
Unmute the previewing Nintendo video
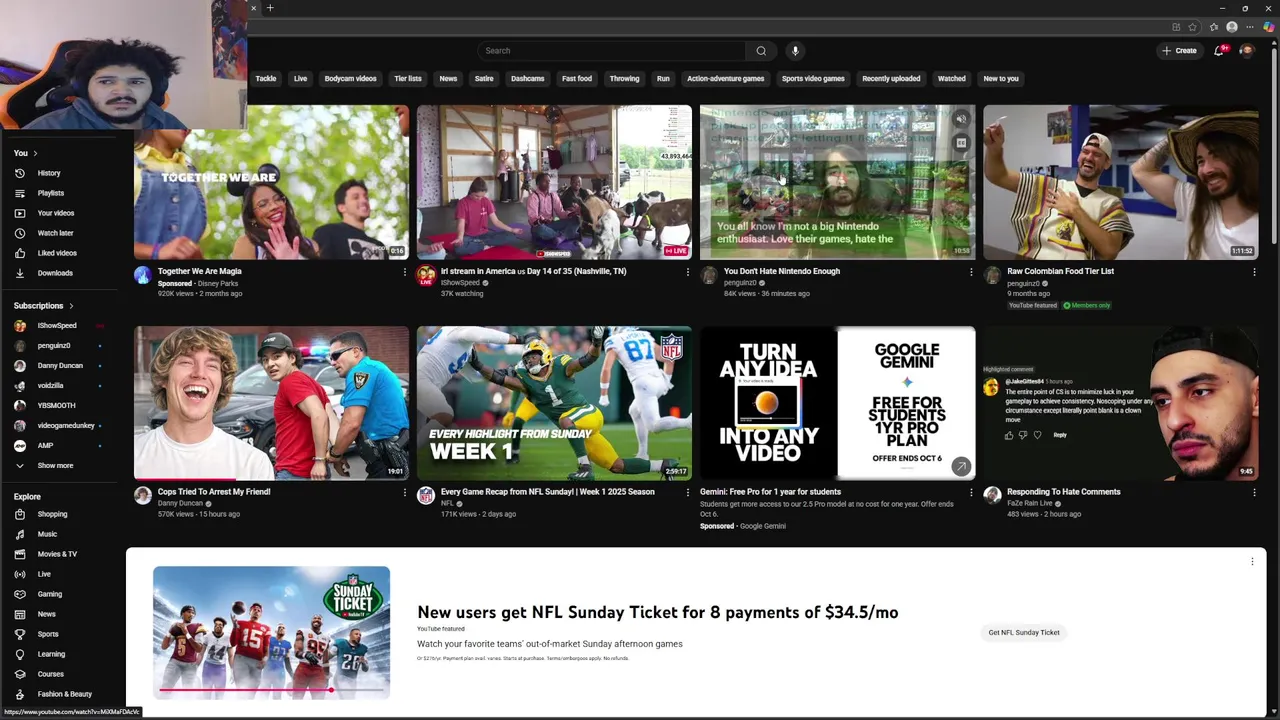coord(961,119)
